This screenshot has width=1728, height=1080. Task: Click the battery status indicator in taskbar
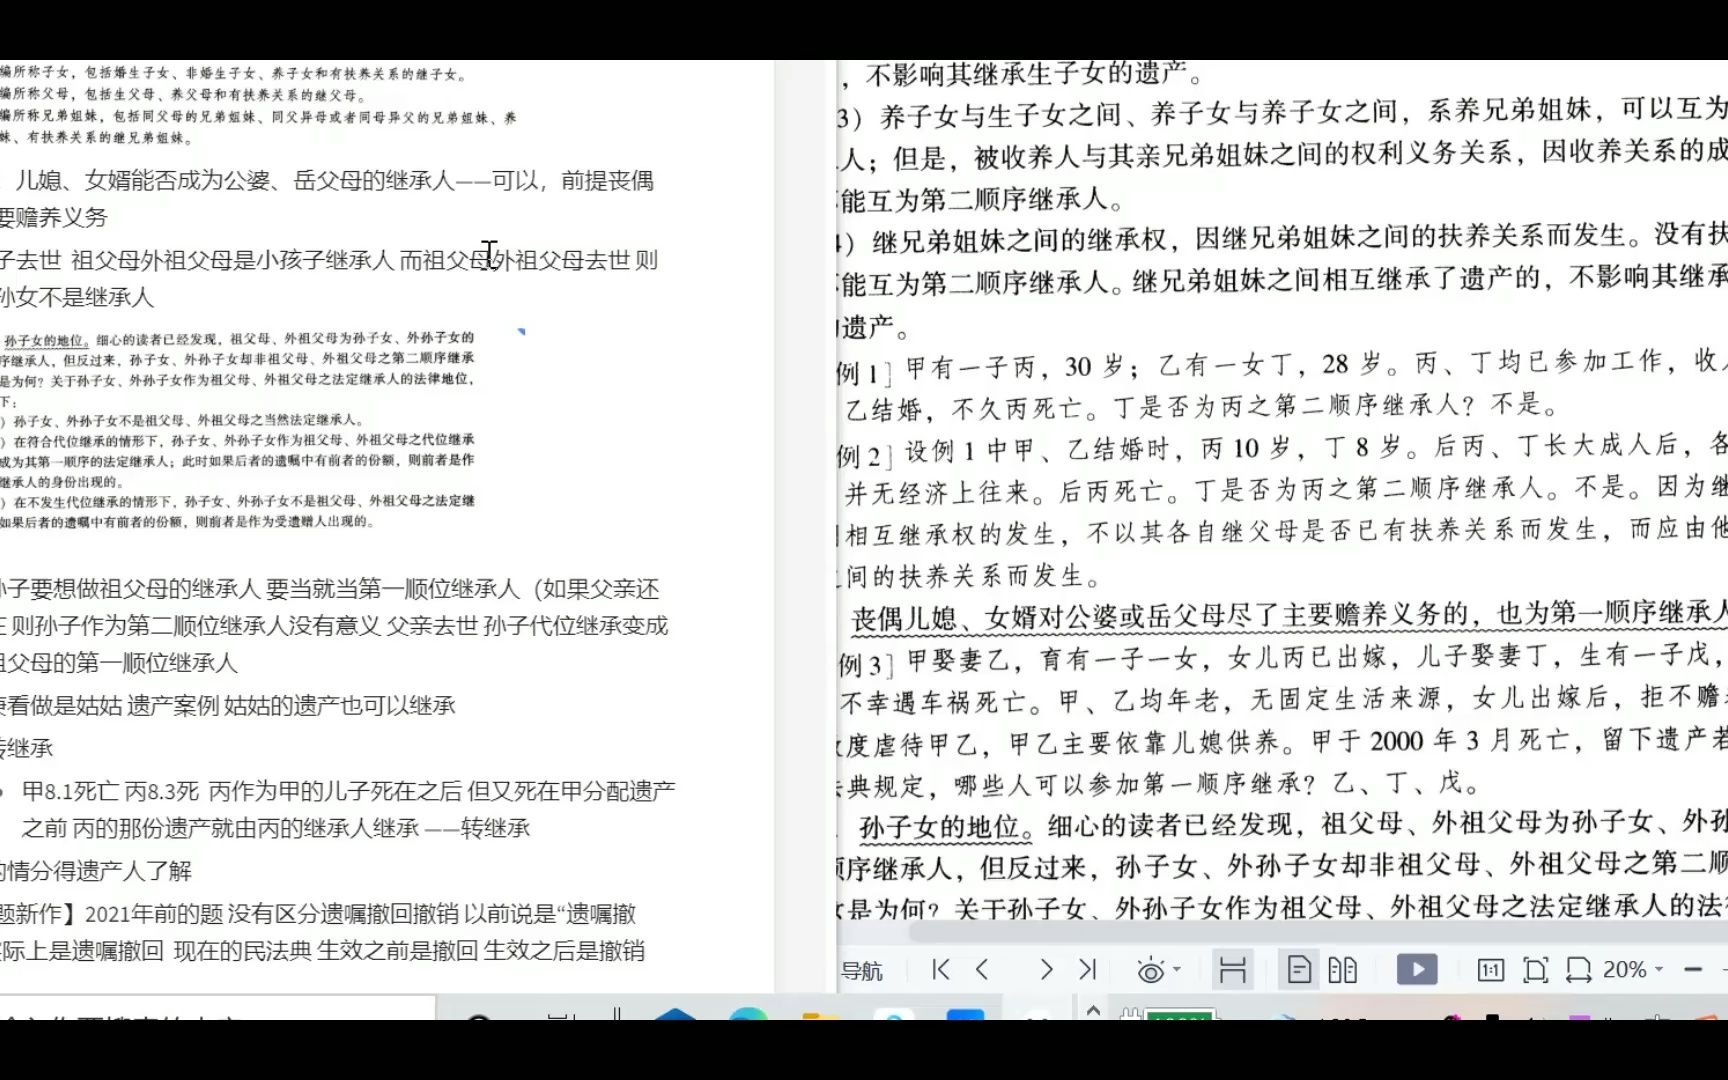1170,1014
